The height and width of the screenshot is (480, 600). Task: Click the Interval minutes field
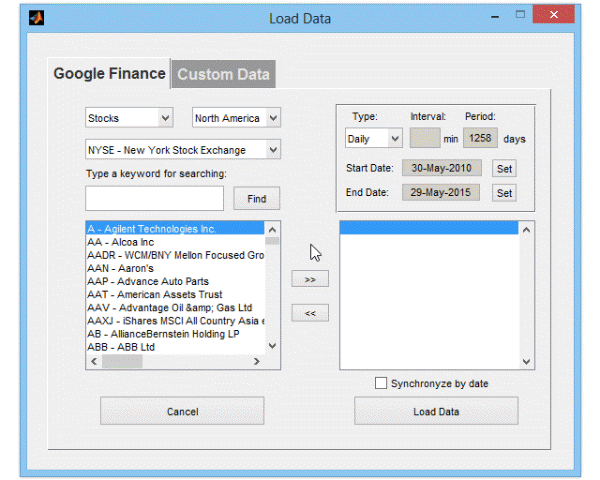(425, 138)
